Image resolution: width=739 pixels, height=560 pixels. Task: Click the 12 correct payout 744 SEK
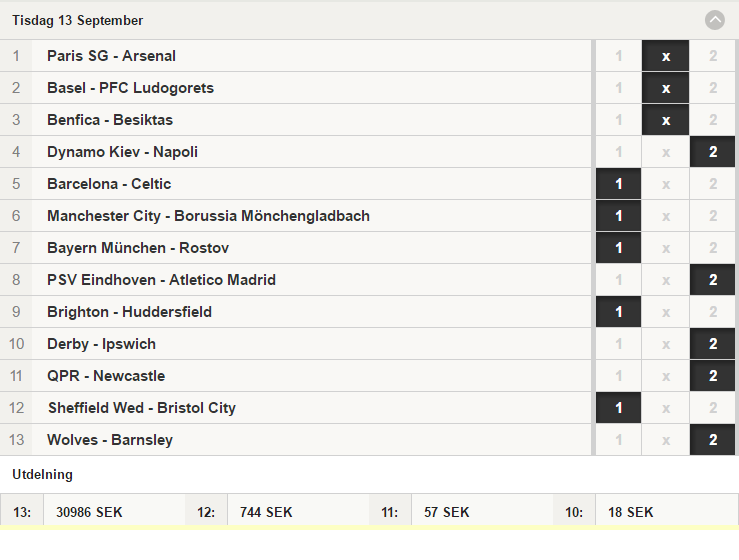pyautogui.click(x=266, y=512)
